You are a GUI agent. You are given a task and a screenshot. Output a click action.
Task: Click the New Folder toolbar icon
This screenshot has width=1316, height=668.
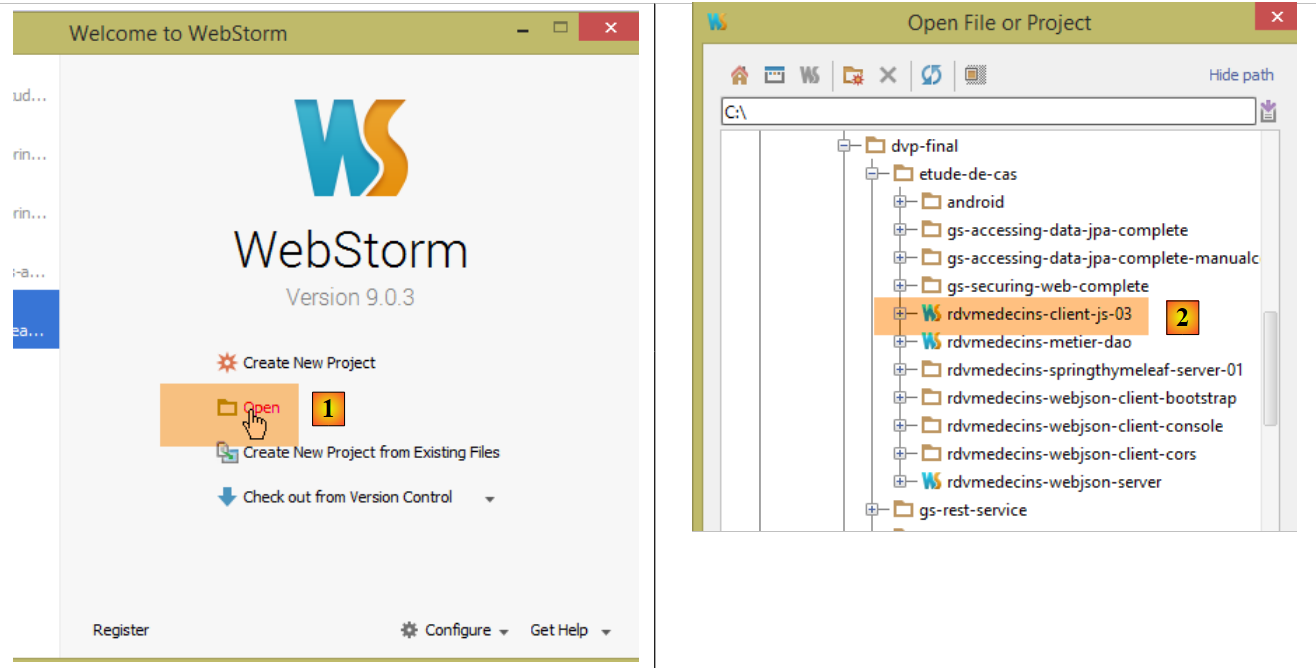click(853, 75)
